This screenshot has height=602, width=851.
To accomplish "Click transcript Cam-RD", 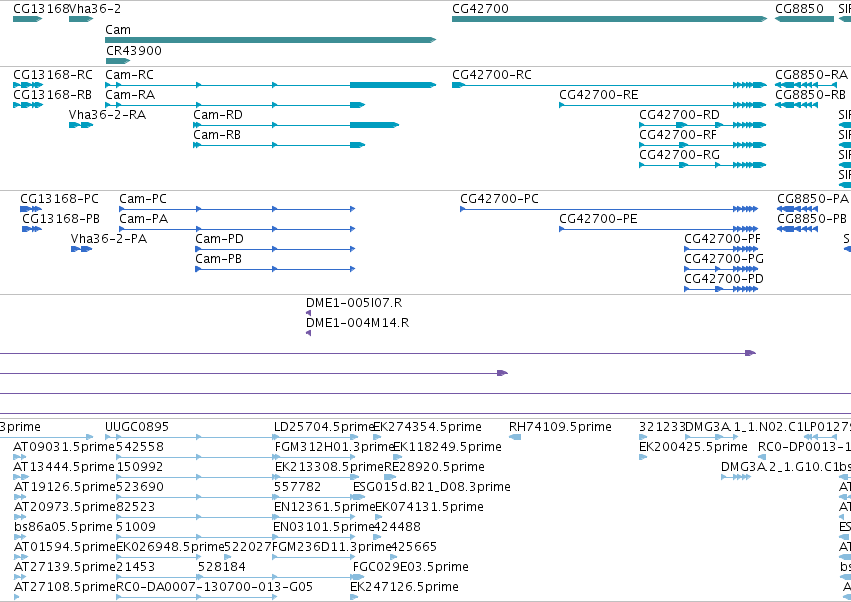I will pos(296,125).
